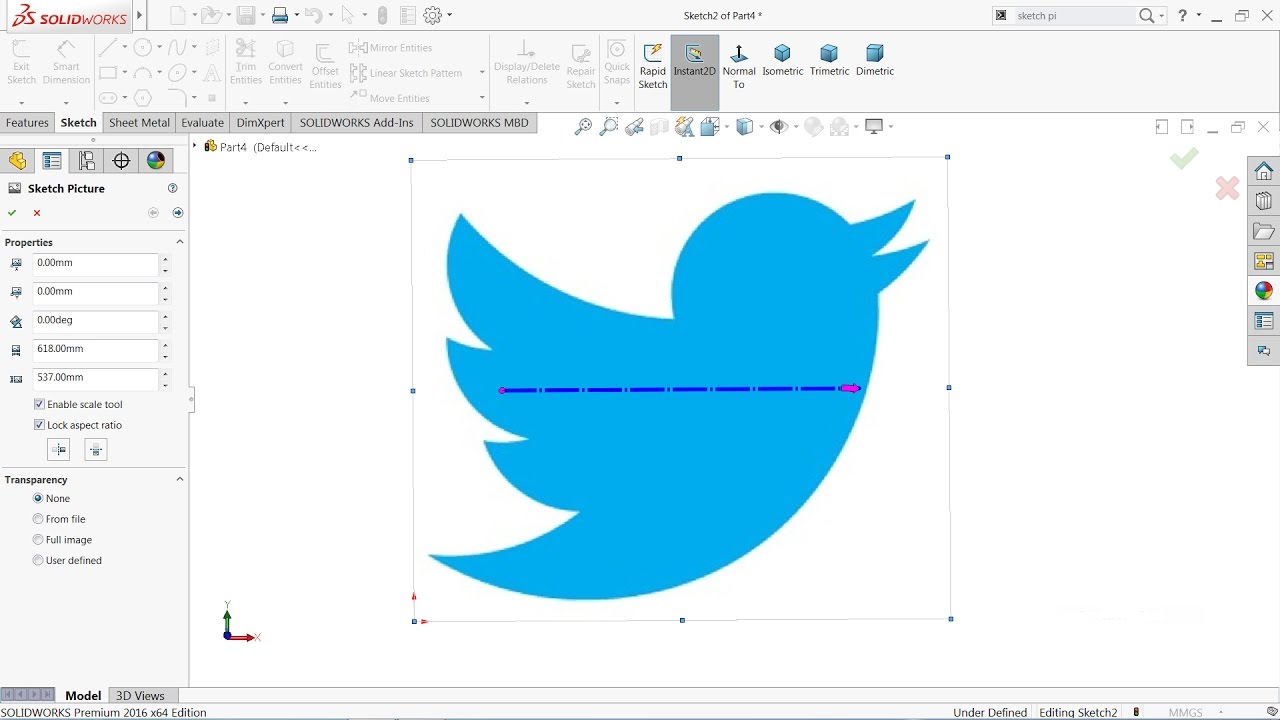This screenshot has height=720, width=1280.
Task: Open SOLIDWORKS Resources home icon
Action: pyautogui.click(x=1264, y=171)
